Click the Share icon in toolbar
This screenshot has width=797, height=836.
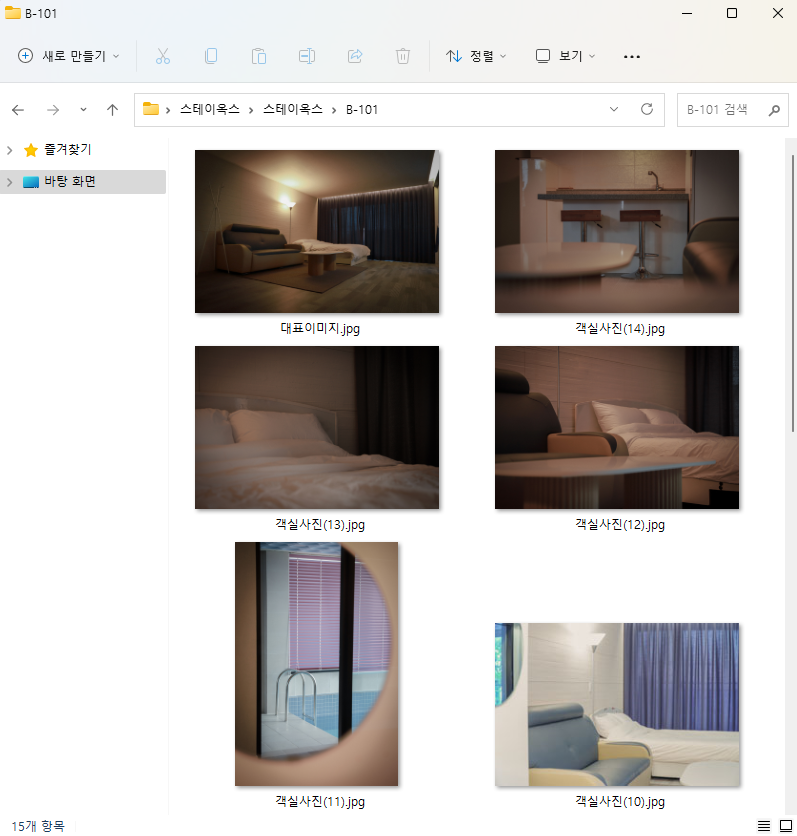point(355,56)
